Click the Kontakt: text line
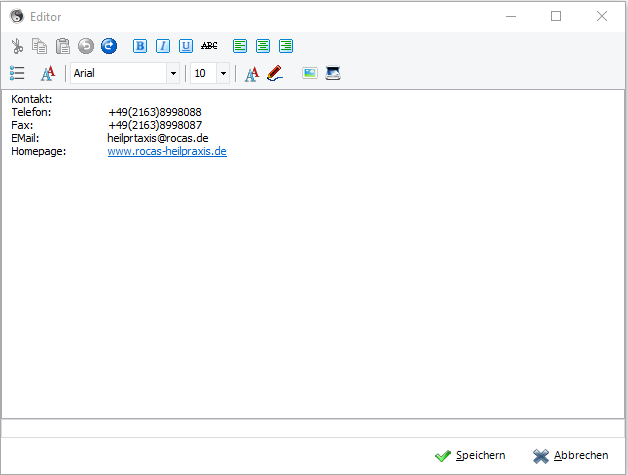This screenshot has height=475, width=628. coord(32,99)
